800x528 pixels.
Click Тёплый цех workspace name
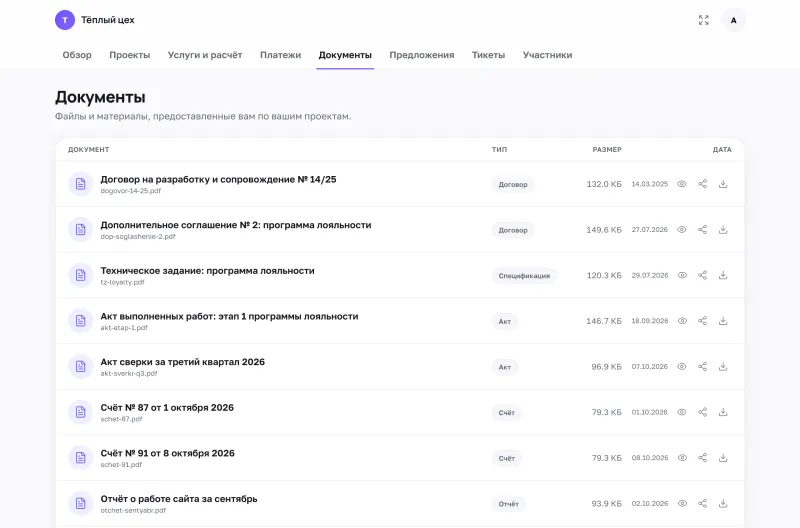coord(108,20)
